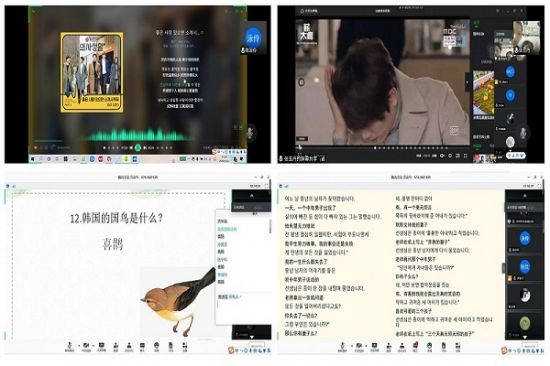Click the bird image on the quiz slide
This screenshot has height=366, width=550.
179,301
